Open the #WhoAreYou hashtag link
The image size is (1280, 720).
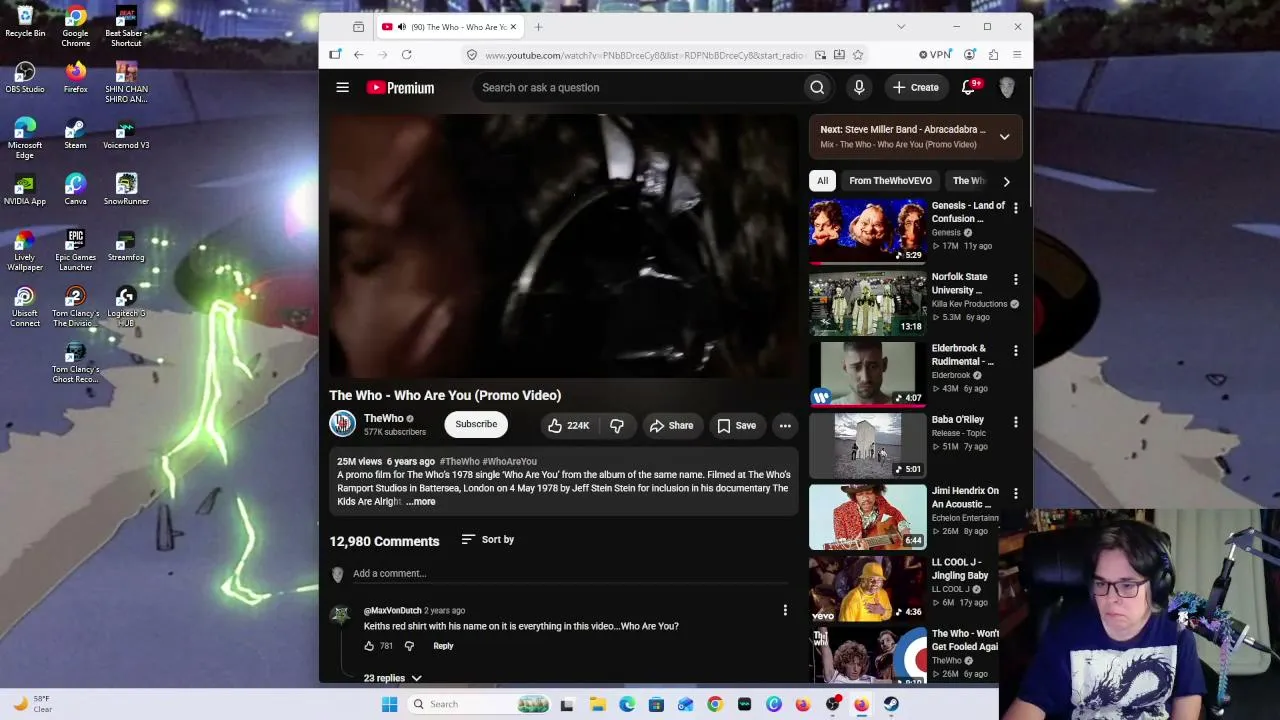(x=510, y=462)
